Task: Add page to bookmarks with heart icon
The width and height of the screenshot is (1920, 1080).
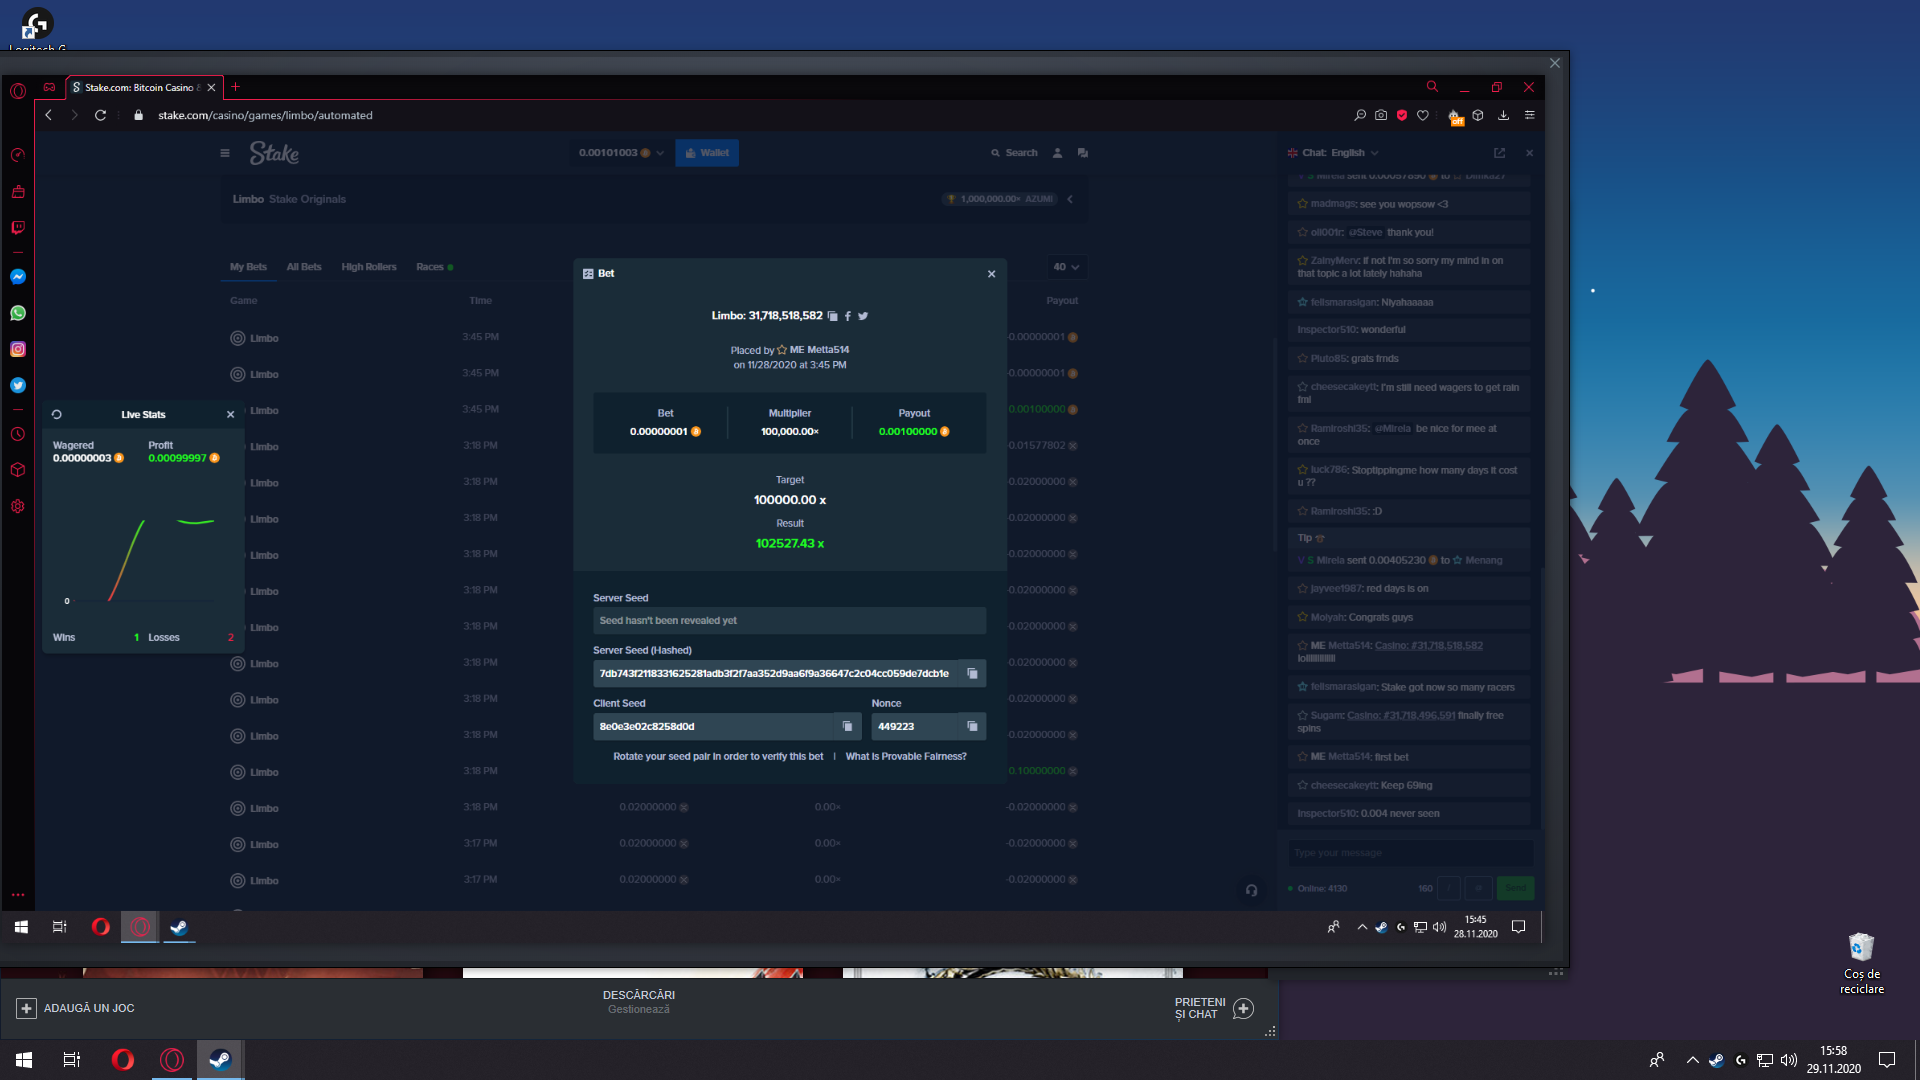Action: 1423,115
